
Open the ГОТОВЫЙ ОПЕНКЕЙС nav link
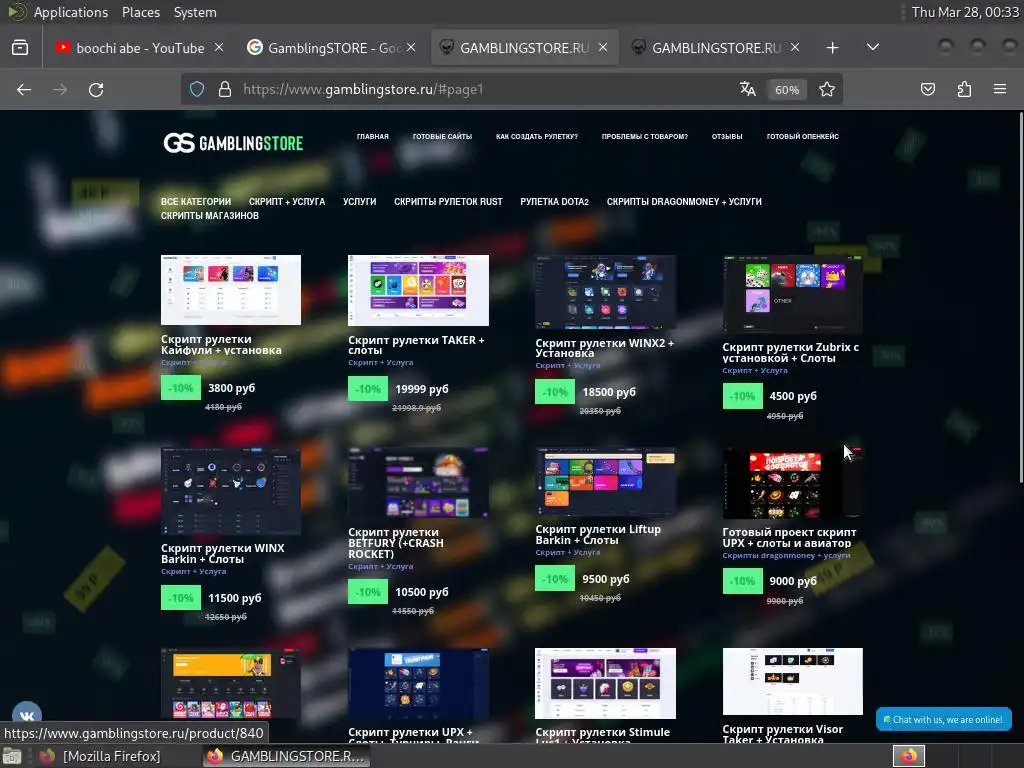pyautogui.click(x=803, y=136)
